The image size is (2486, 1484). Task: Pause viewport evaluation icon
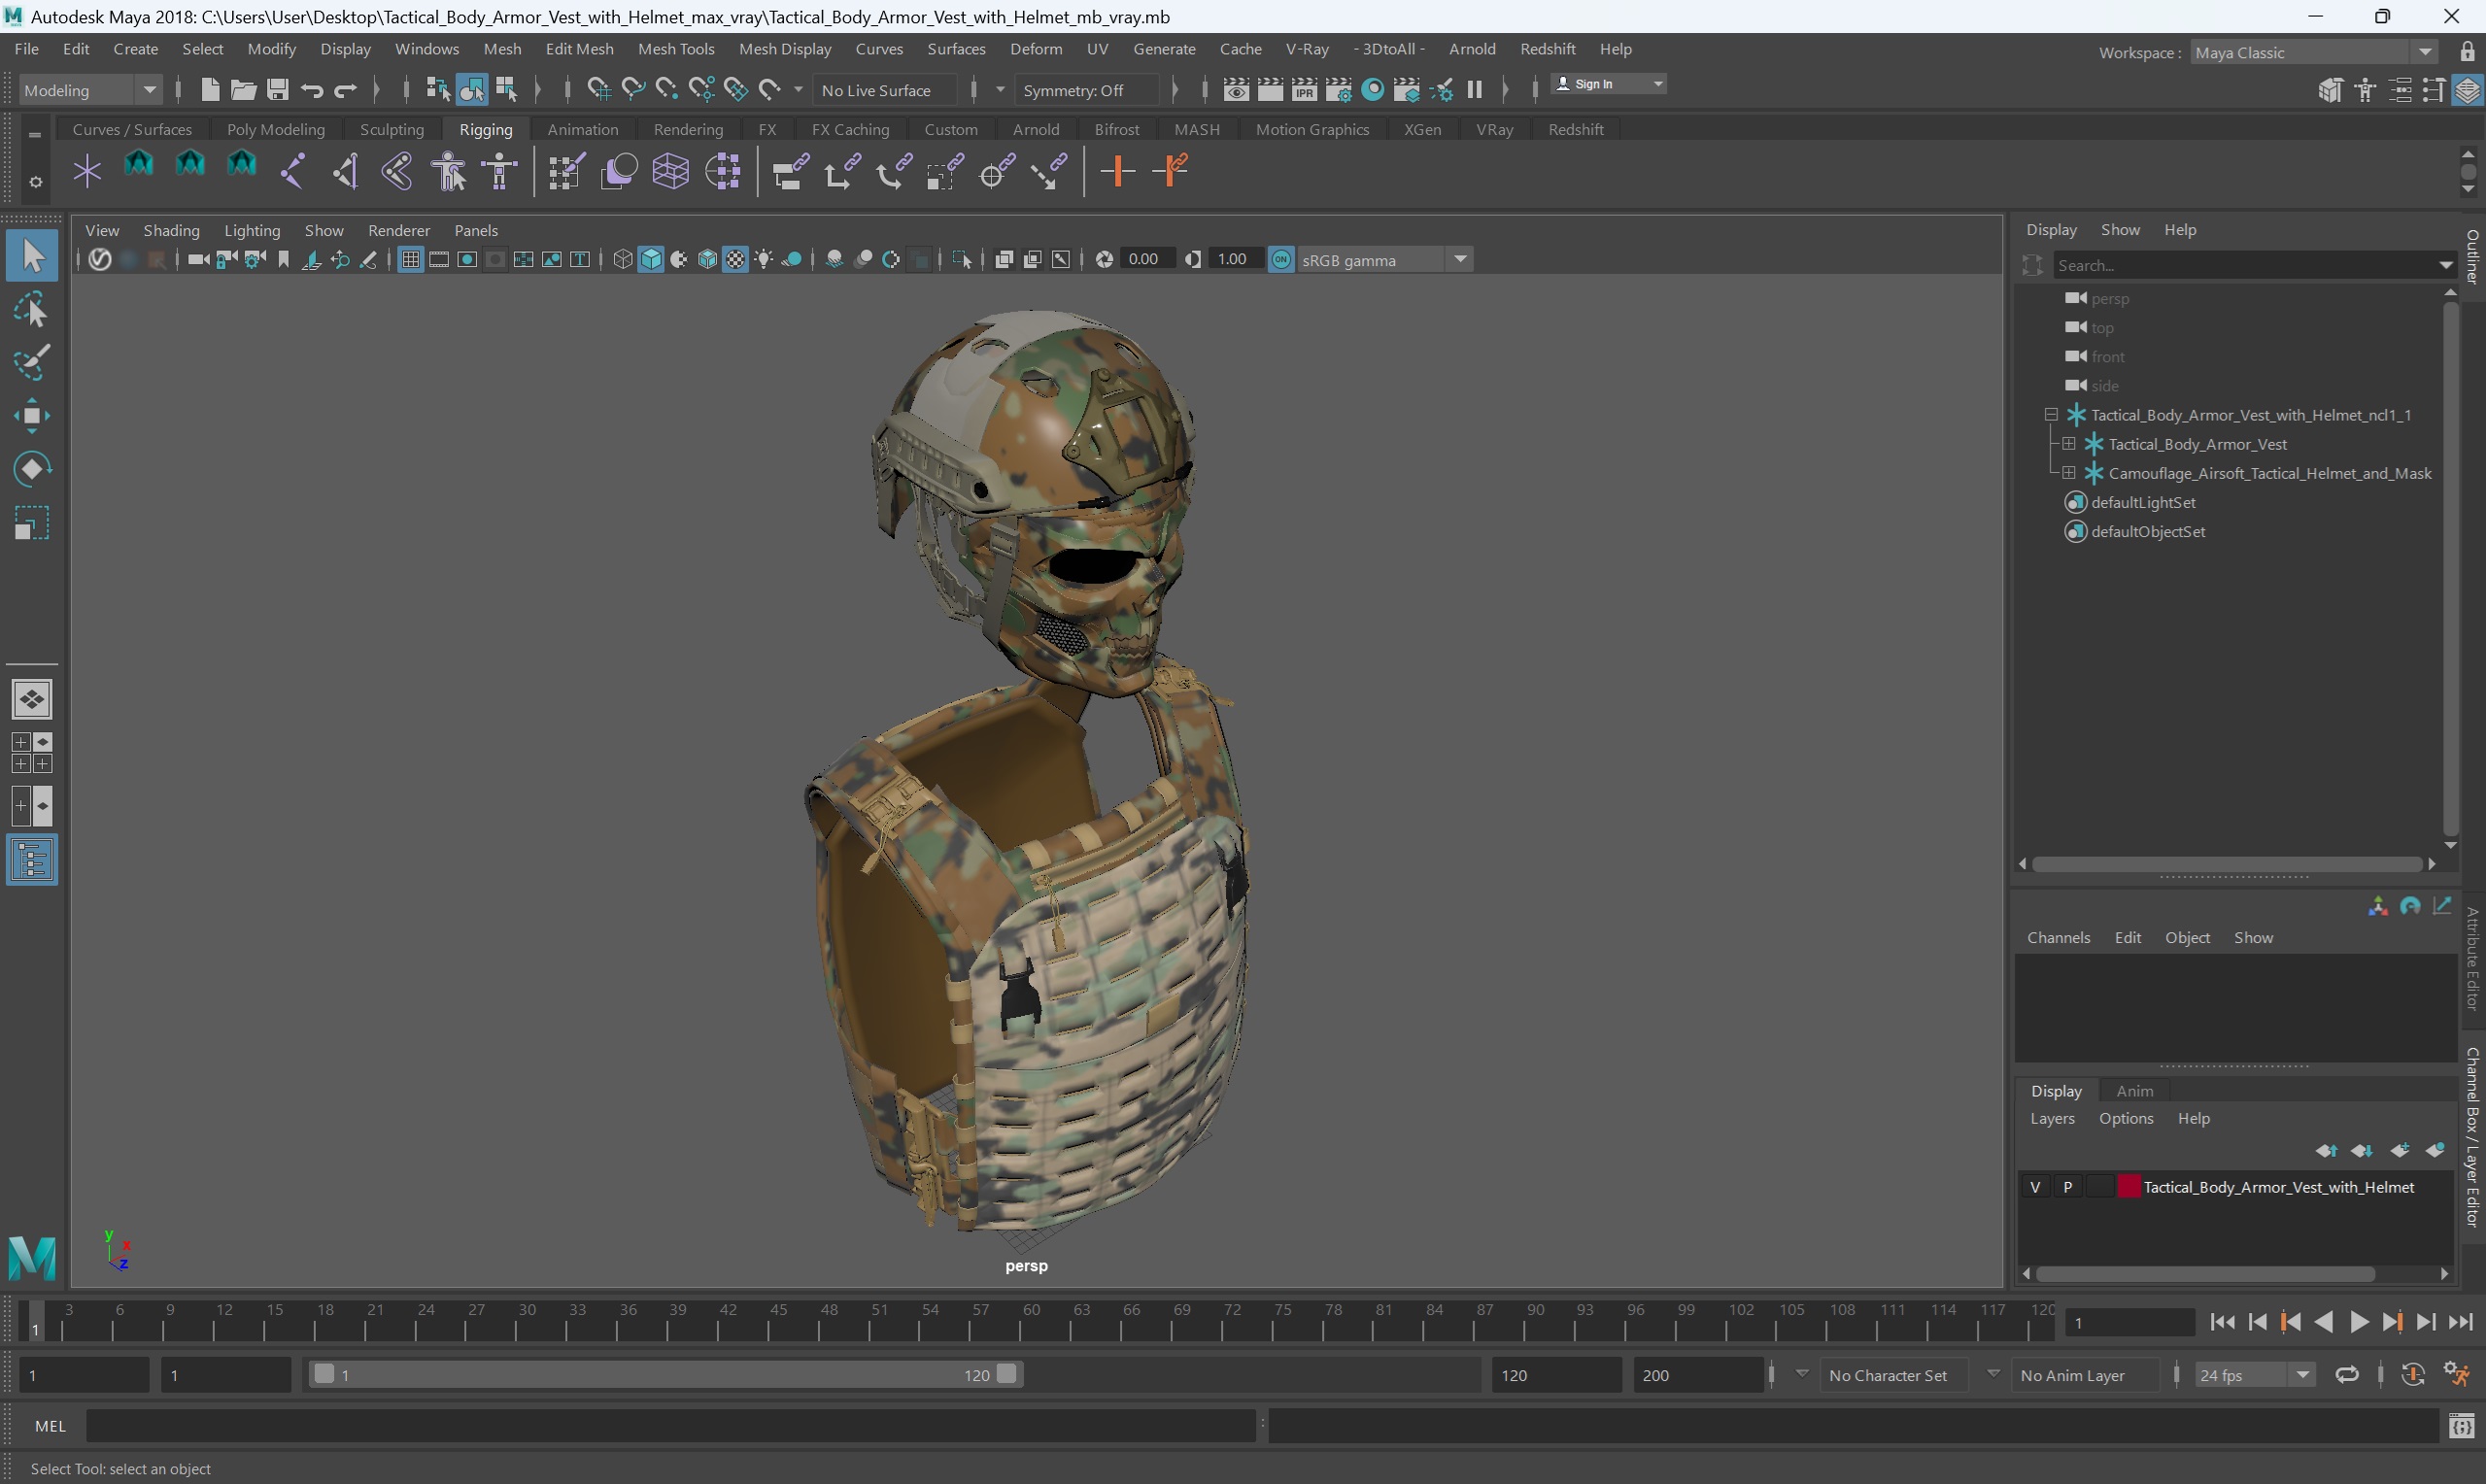[1474, 90]
